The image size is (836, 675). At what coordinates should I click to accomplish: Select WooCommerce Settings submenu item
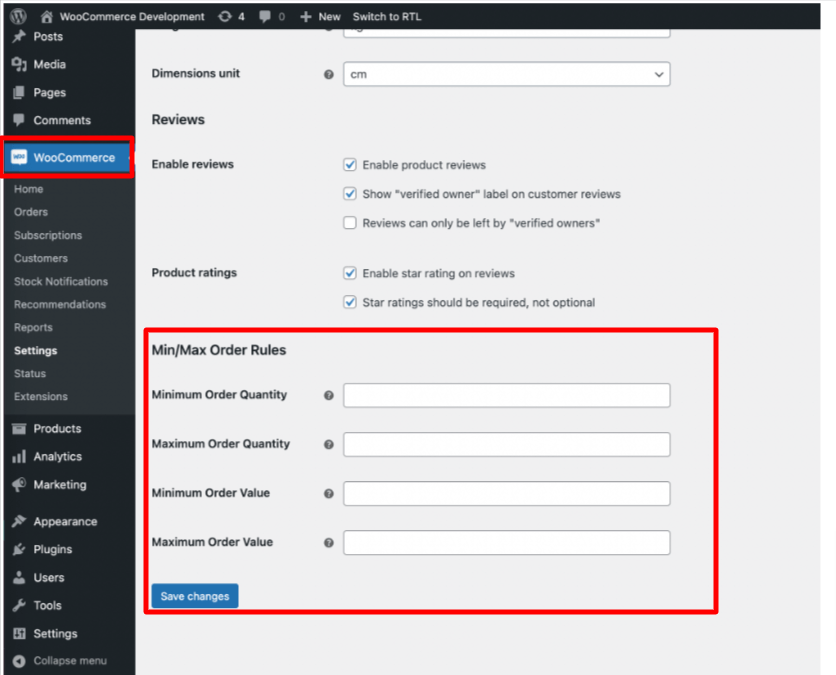(36, 351)
